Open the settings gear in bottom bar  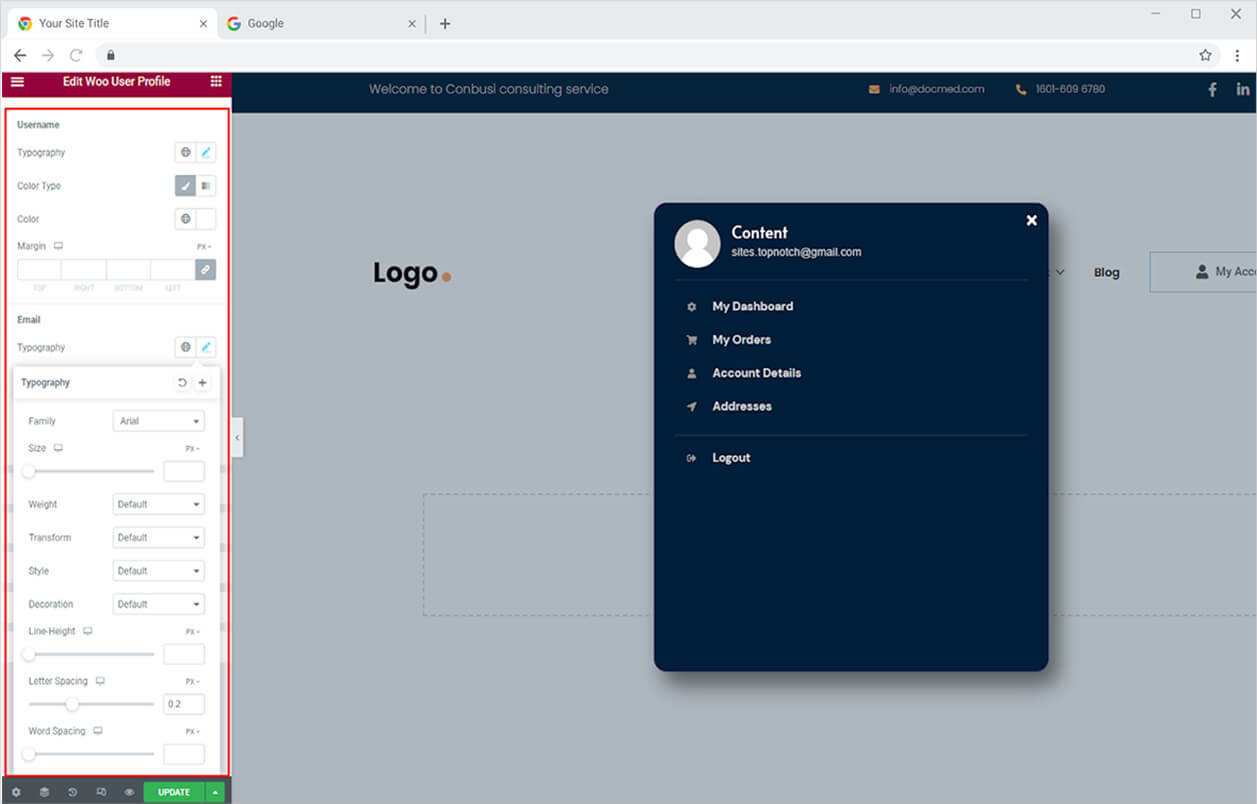tap(16, 792)
